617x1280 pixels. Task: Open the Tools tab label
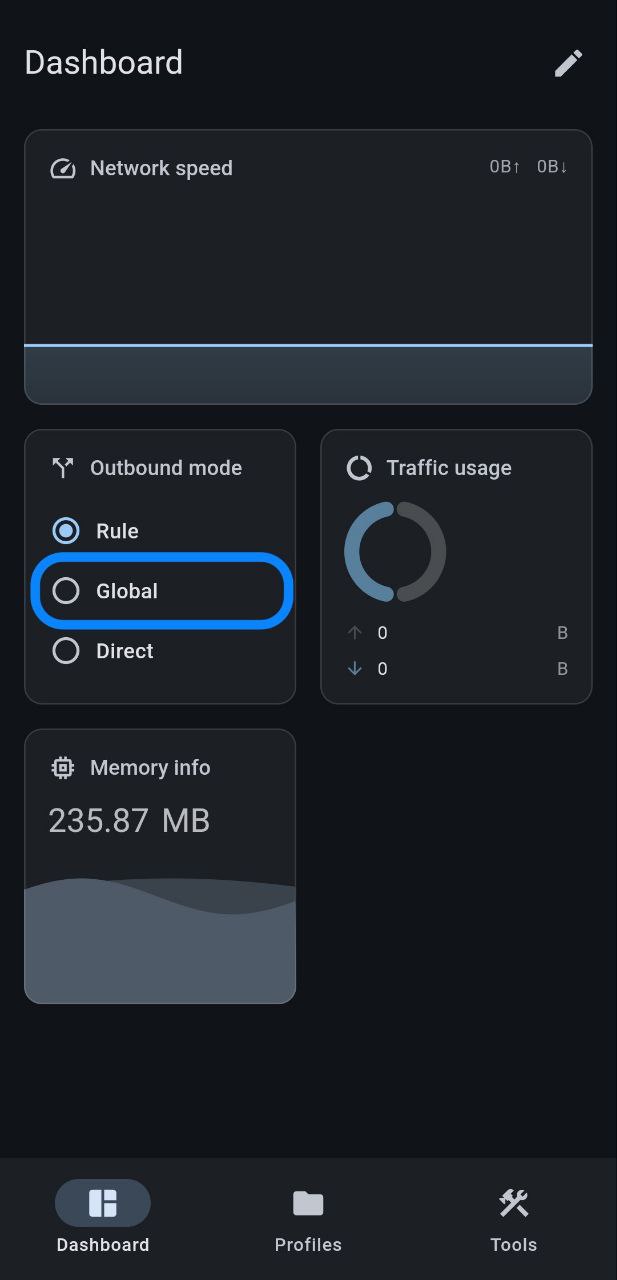coord(514,1245)
